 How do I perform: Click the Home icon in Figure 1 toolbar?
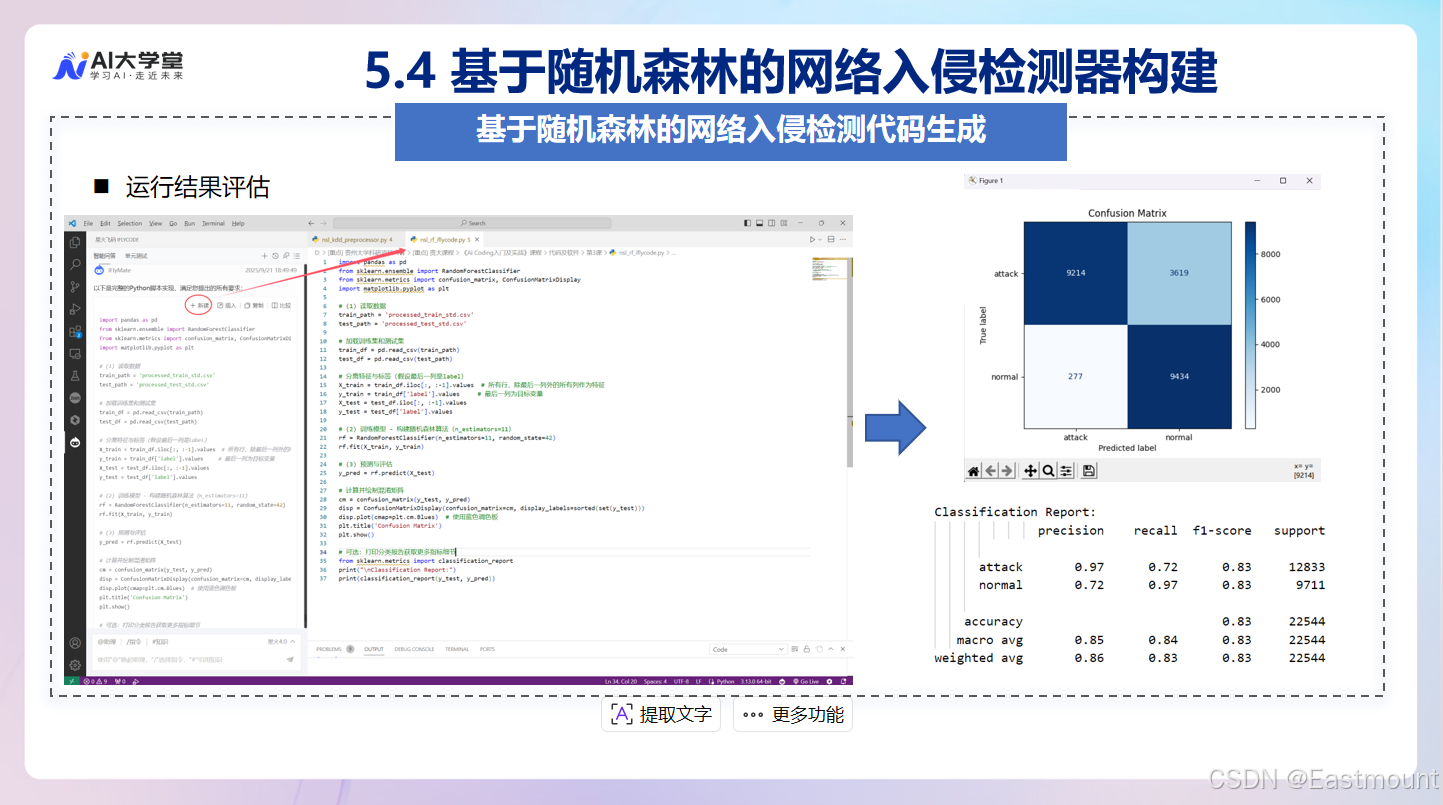(x=973, y=470)
